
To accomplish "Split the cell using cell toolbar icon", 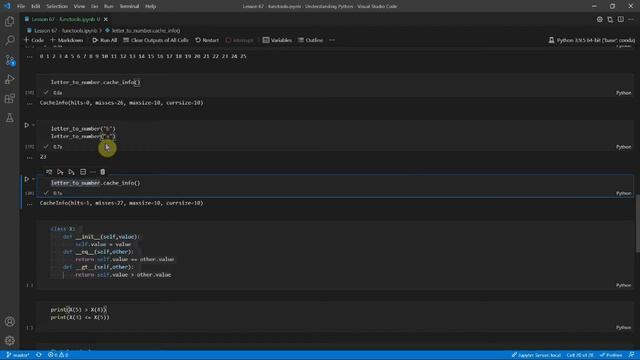I will (x=83, y=172).
